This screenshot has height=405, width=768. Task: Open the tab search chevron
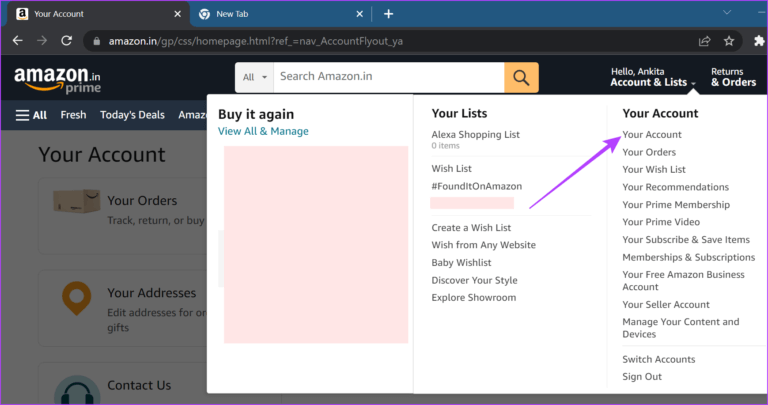pos(727,13)
